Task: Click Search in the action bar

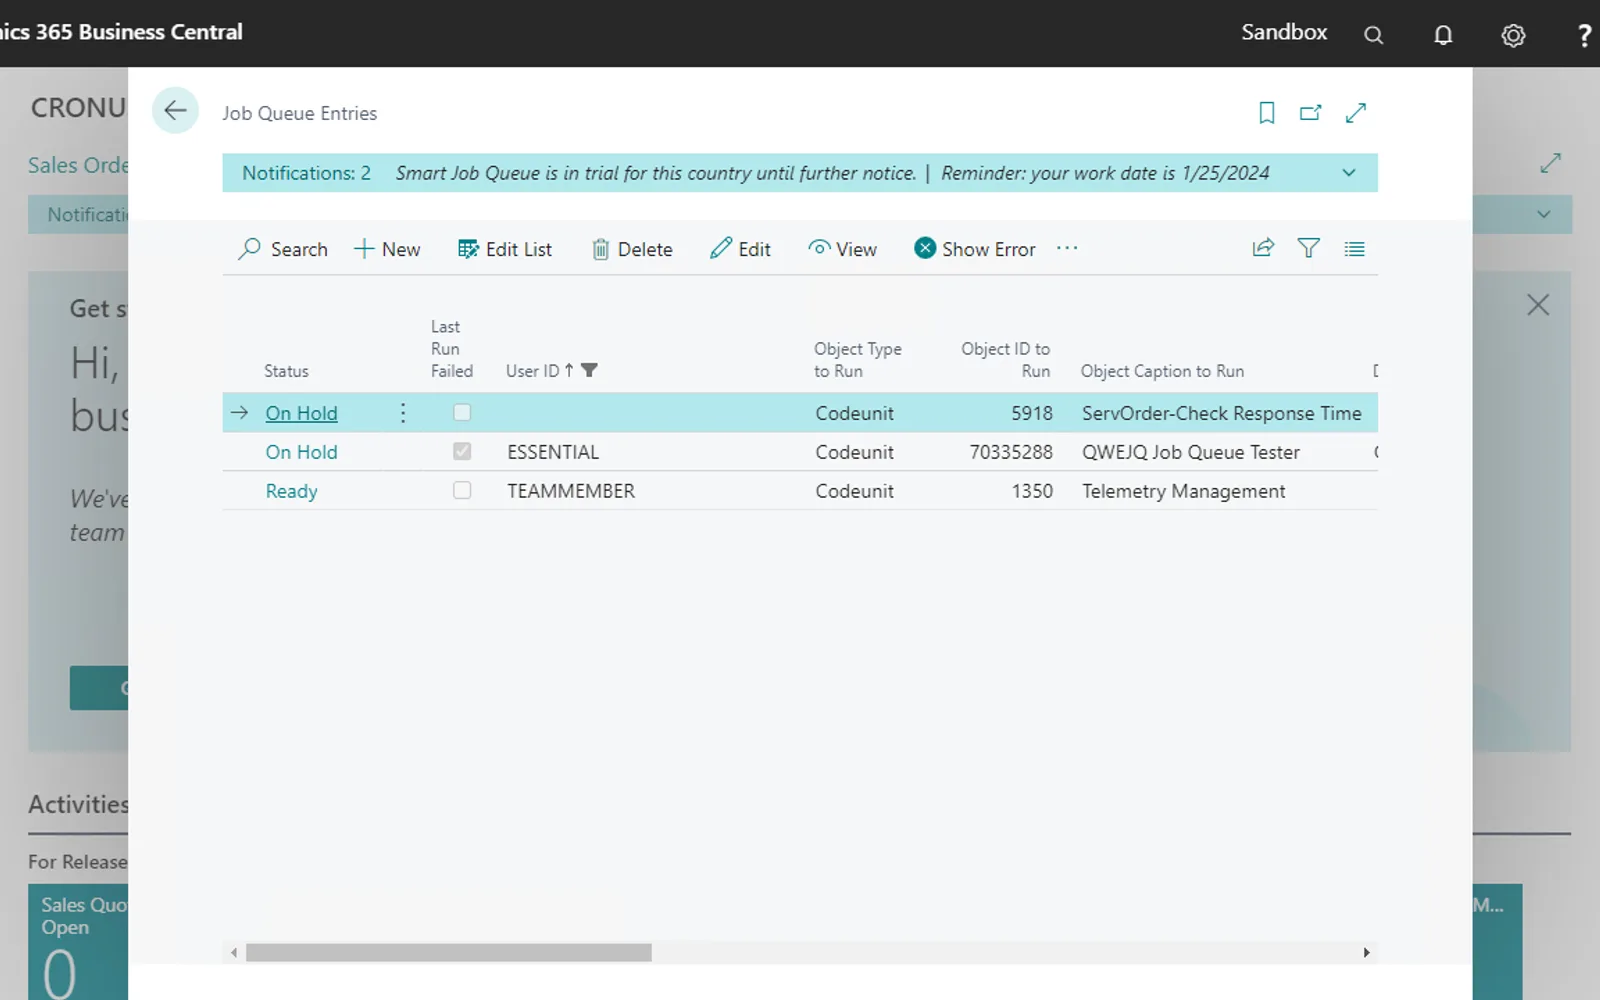Action: [x=283, y=249]
